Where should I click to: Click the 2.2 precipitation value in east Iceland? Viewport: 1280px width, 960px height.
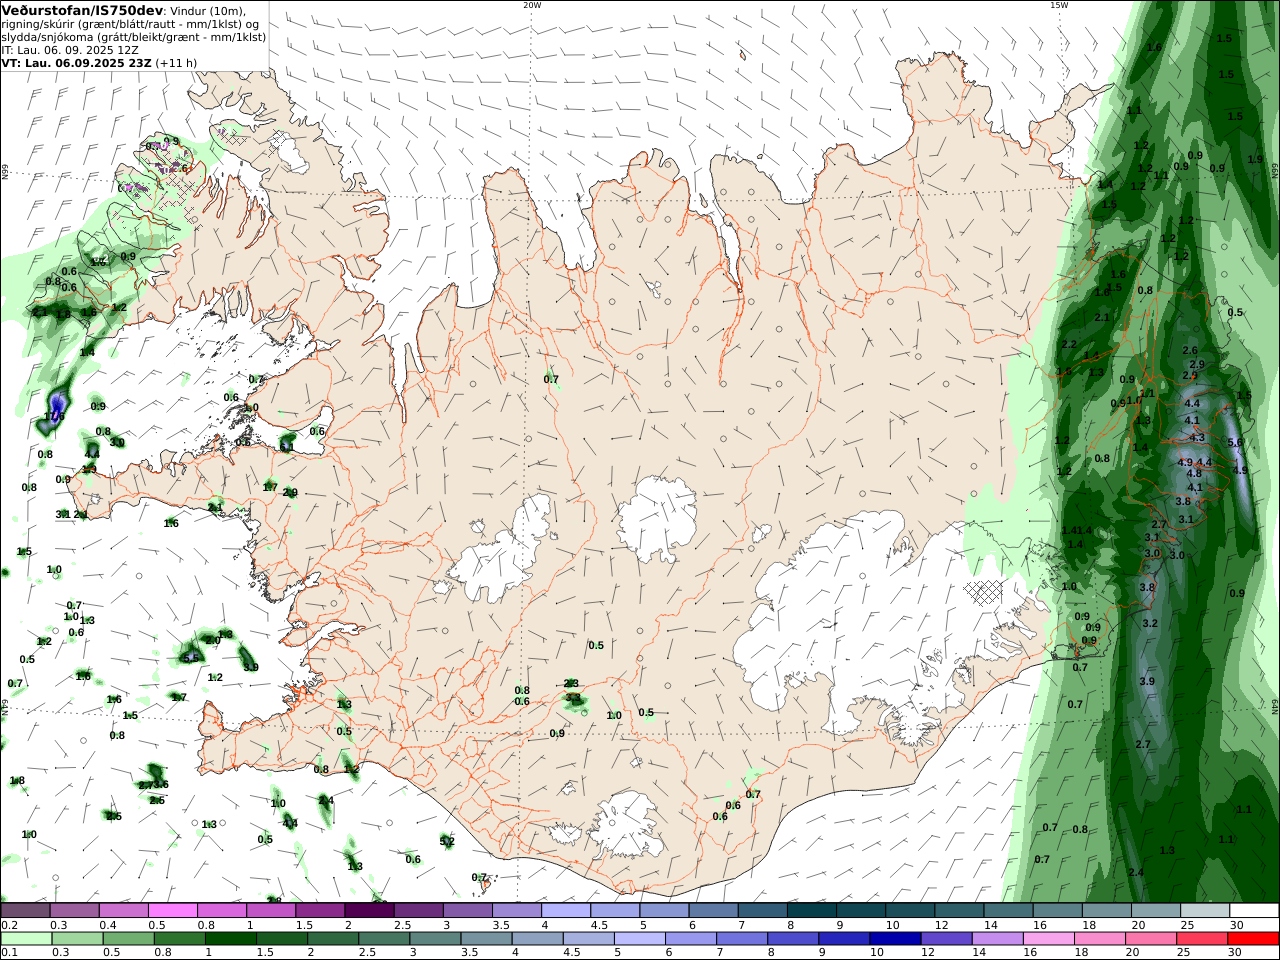[x=1068, y=344]
